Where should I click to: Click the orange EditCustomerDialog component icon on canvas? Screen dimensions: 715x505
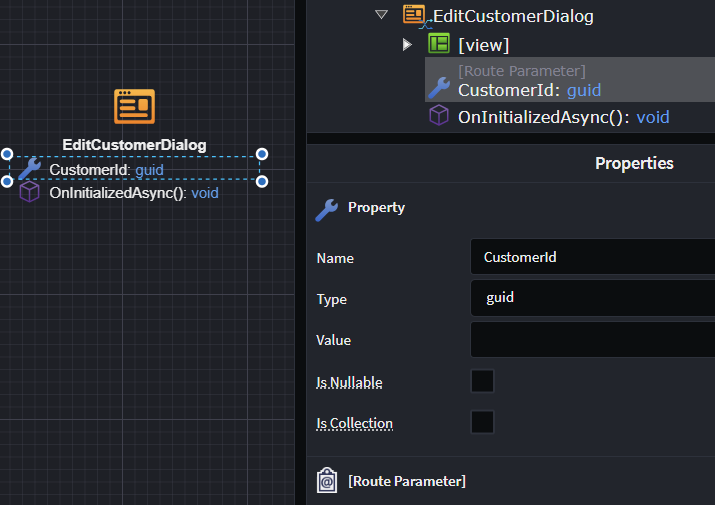tap(134, 107)
